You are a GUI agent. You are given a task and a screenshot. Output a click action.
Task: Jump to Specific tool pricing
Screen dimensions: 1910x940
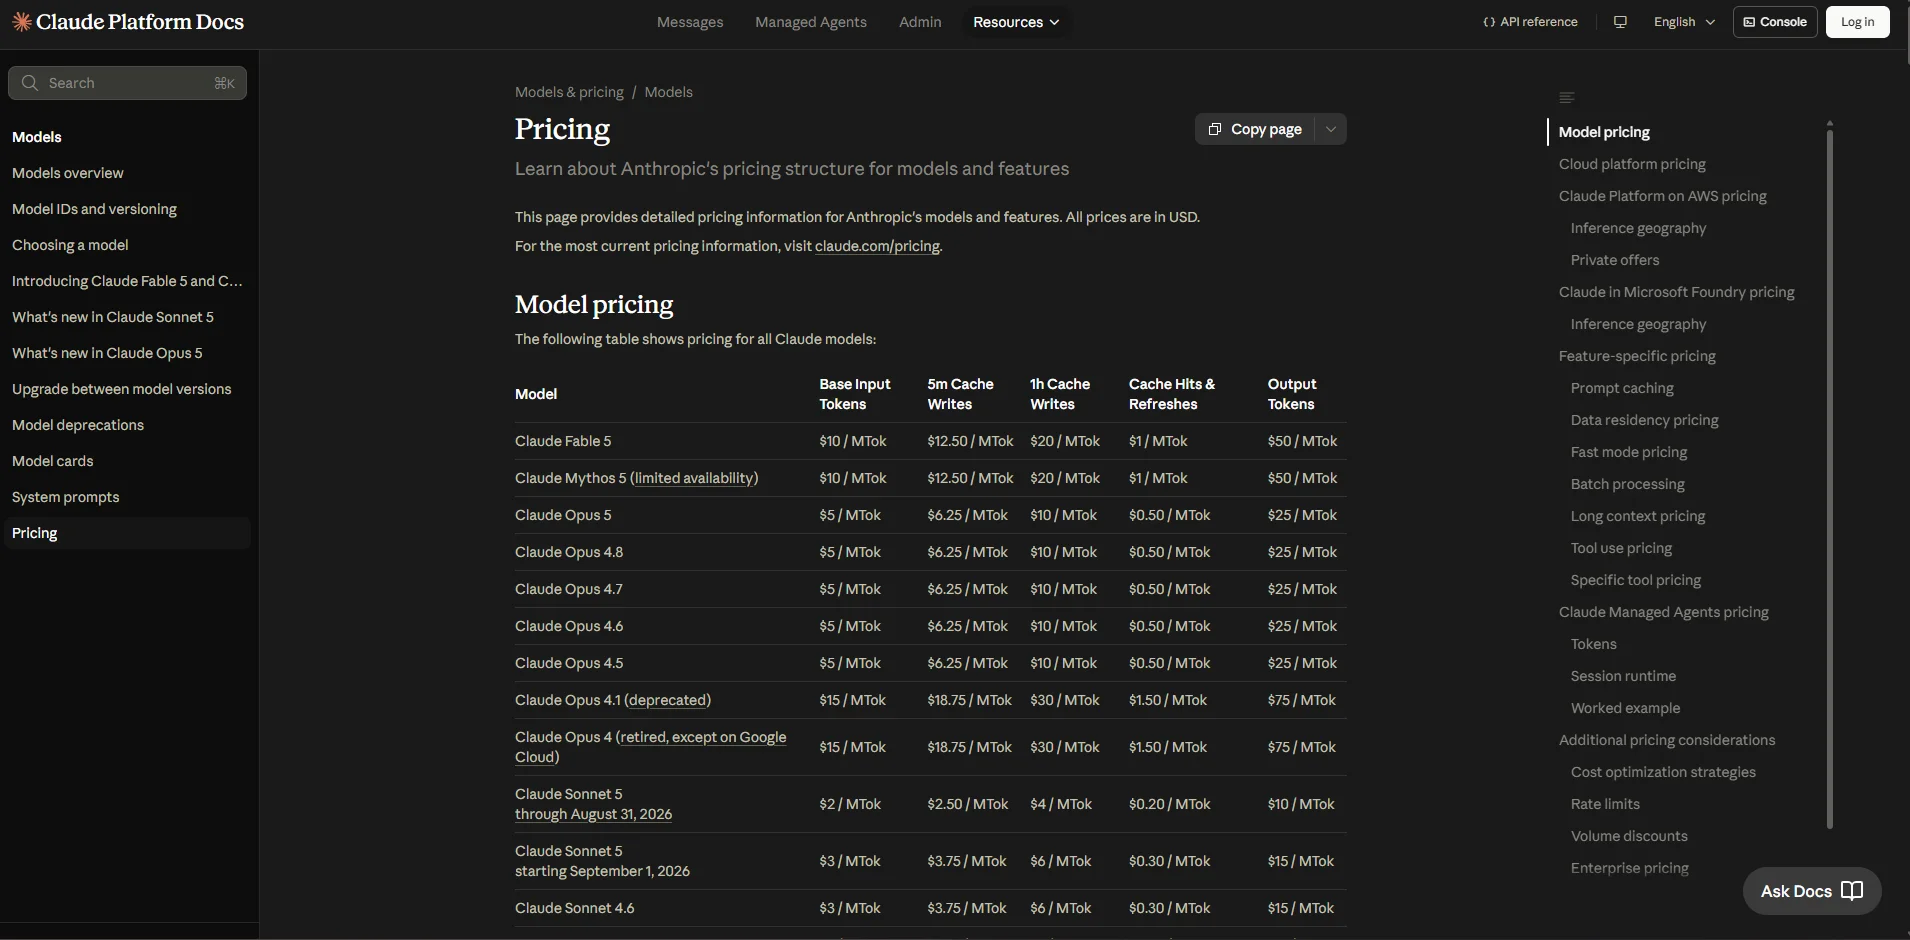(x=1635, y=580)
